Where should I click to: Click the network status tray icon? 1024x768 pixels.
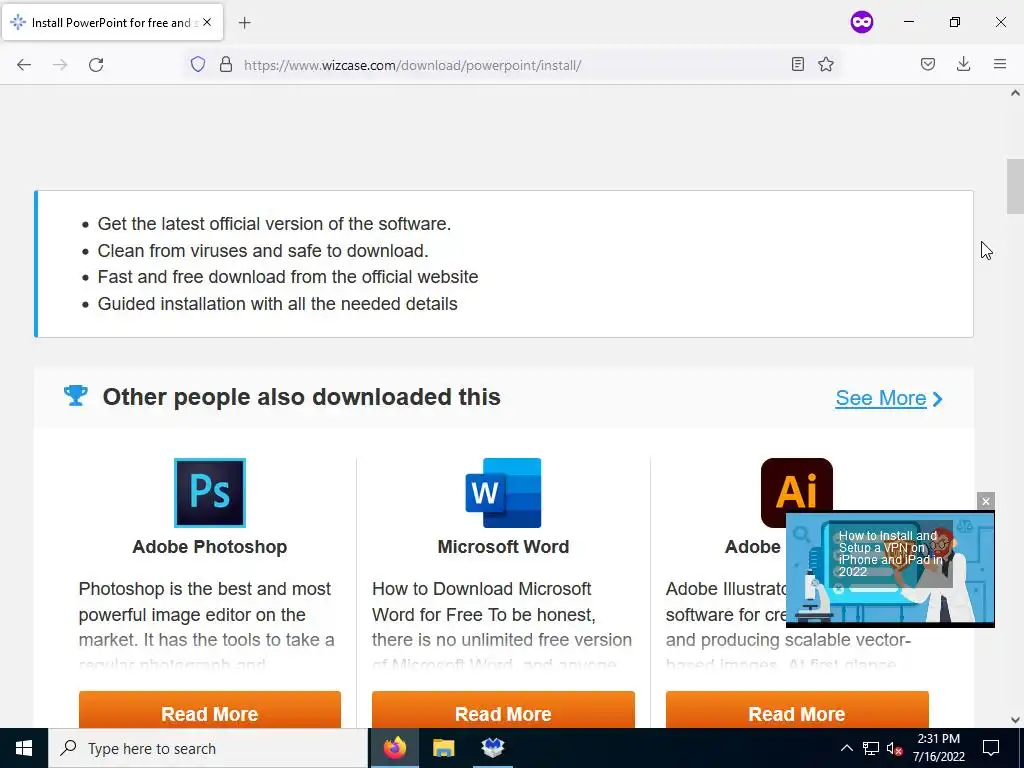871,748
